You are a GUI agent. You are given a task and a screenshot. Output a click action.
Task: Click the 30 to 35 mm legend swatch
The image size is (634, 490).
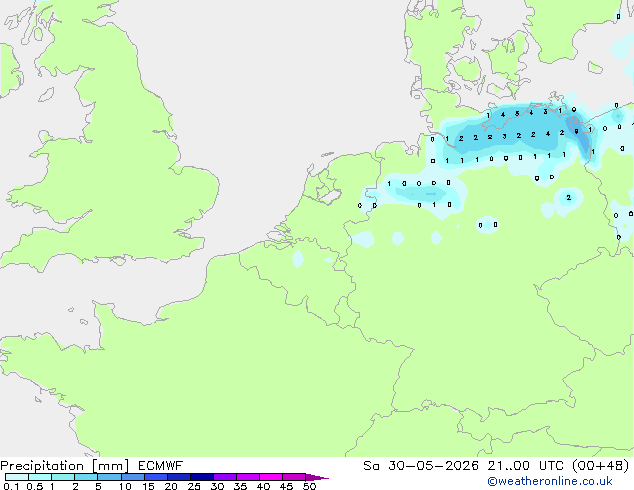(225, 477)
